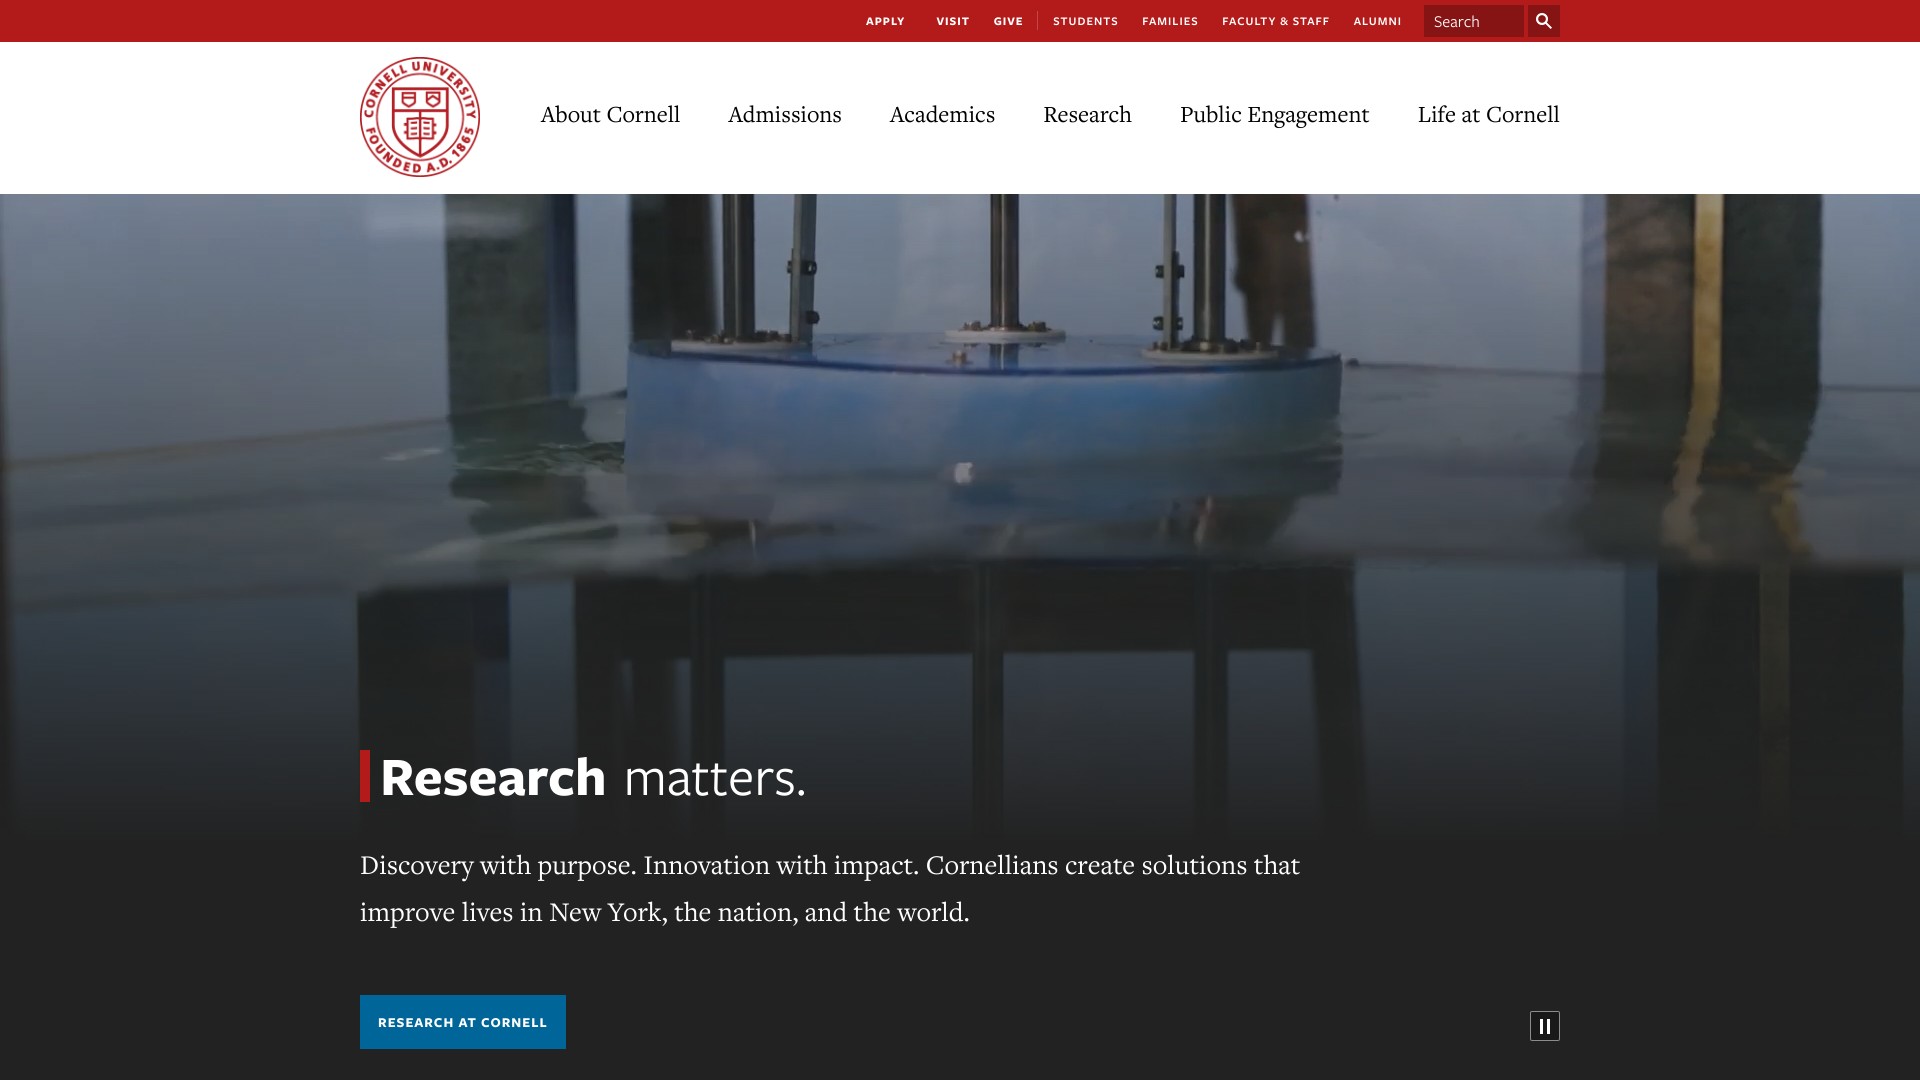Pause the hero background video
1920x1080 pixels.
[1544, 1026]
